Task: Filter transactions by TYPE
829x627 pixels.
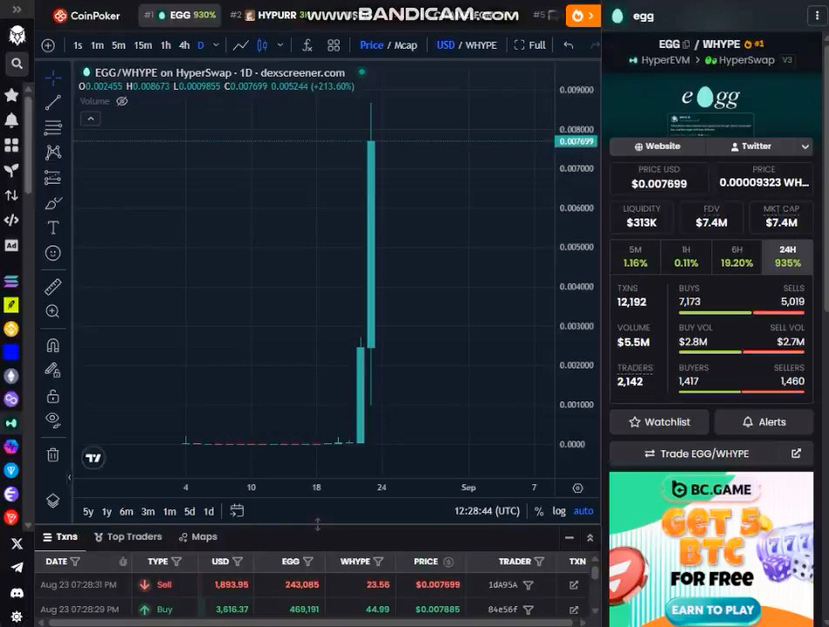Action: click(x=177, y=561)
